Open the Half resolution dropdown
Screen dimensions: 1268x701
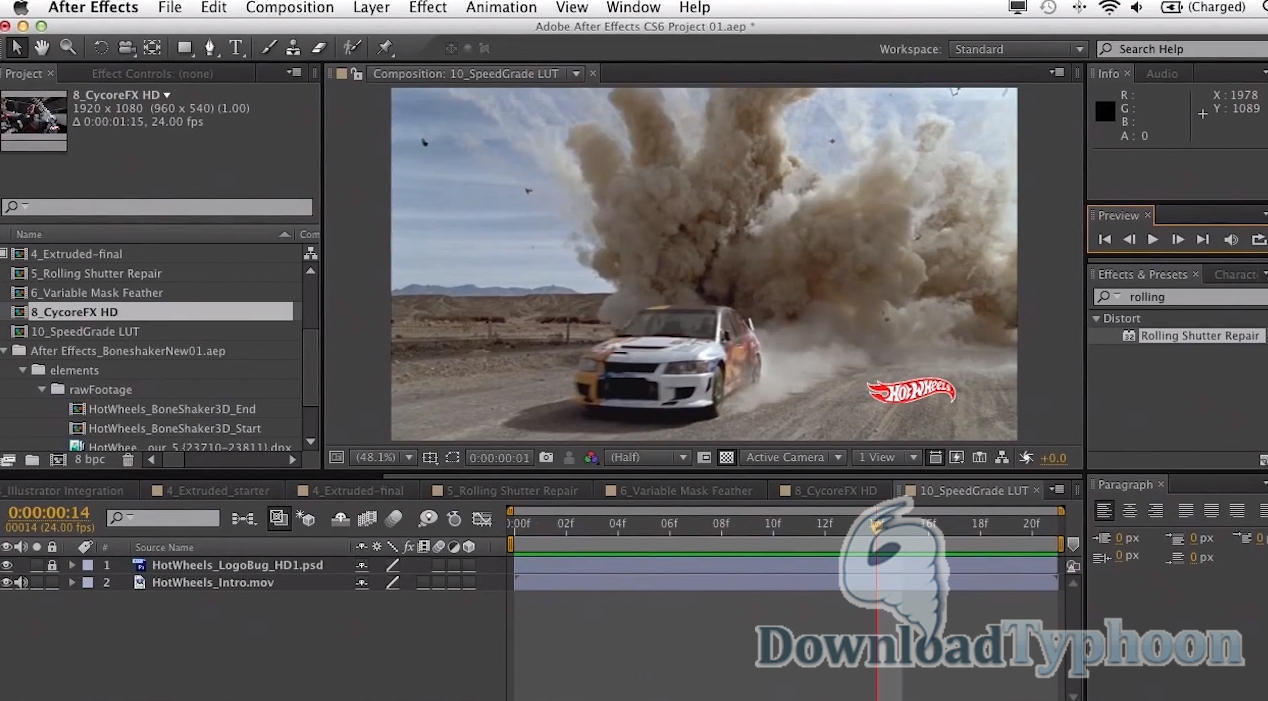pos(648,457)
